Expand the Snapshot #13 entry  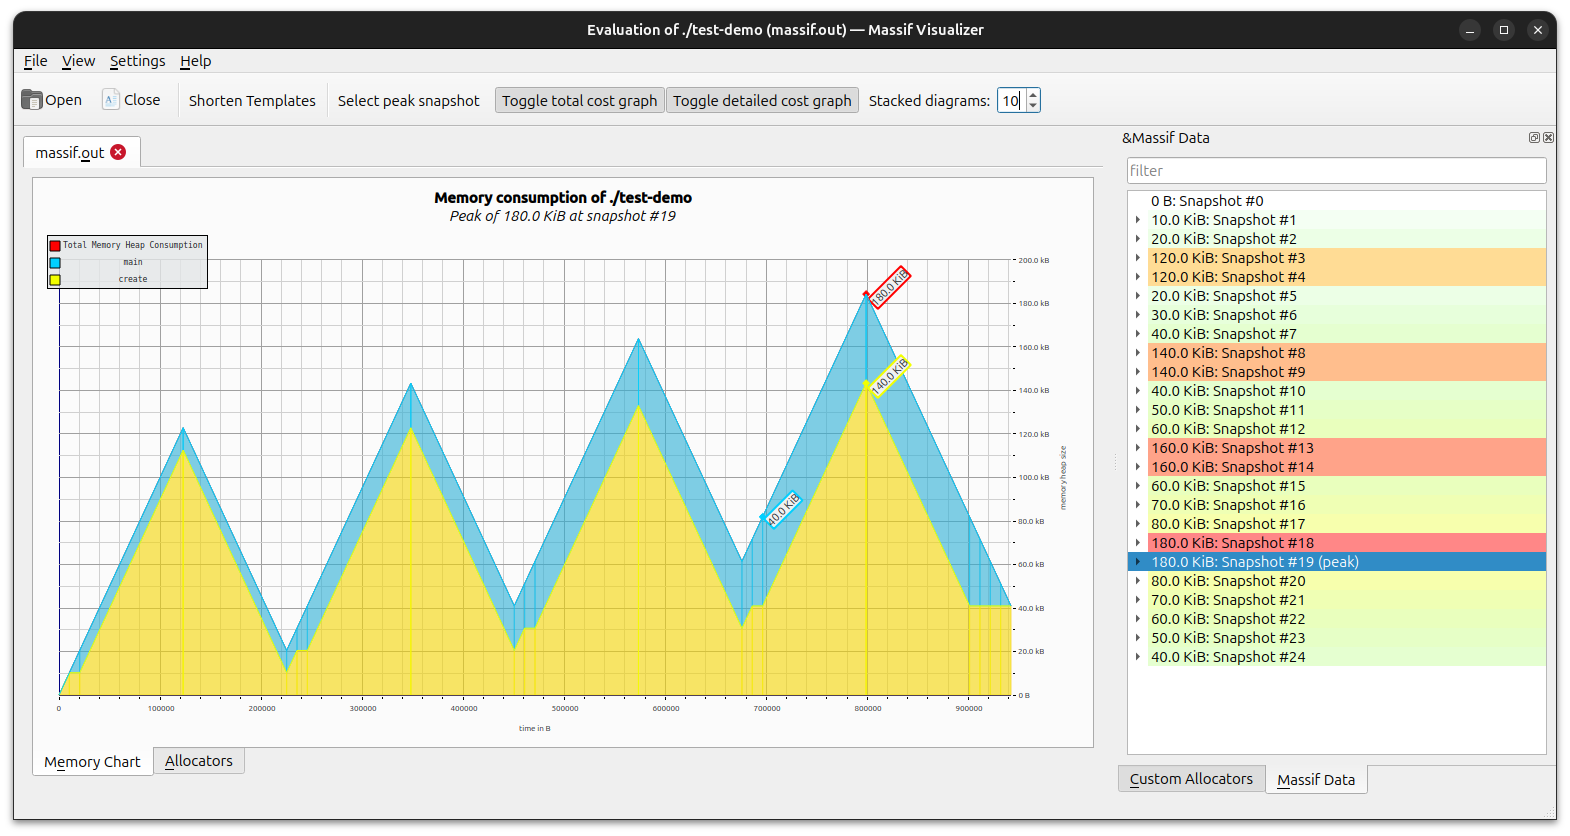coord(1138,448)
